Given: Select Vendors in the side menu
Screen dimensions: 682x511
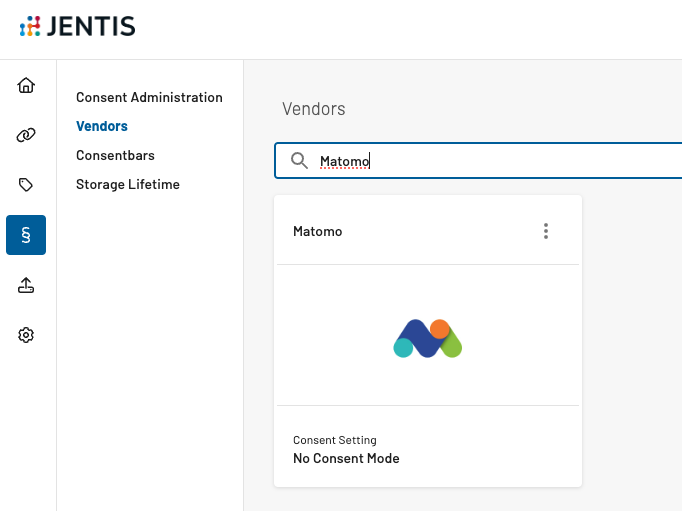Looking at the screenshot, I should (102, 126).
